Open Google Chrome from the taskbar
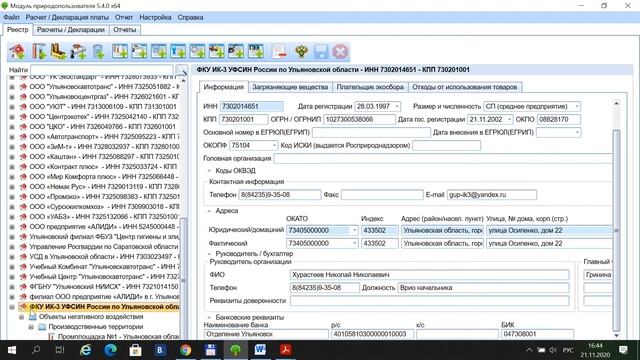This screenshot has height=360, width=640. 186,350
